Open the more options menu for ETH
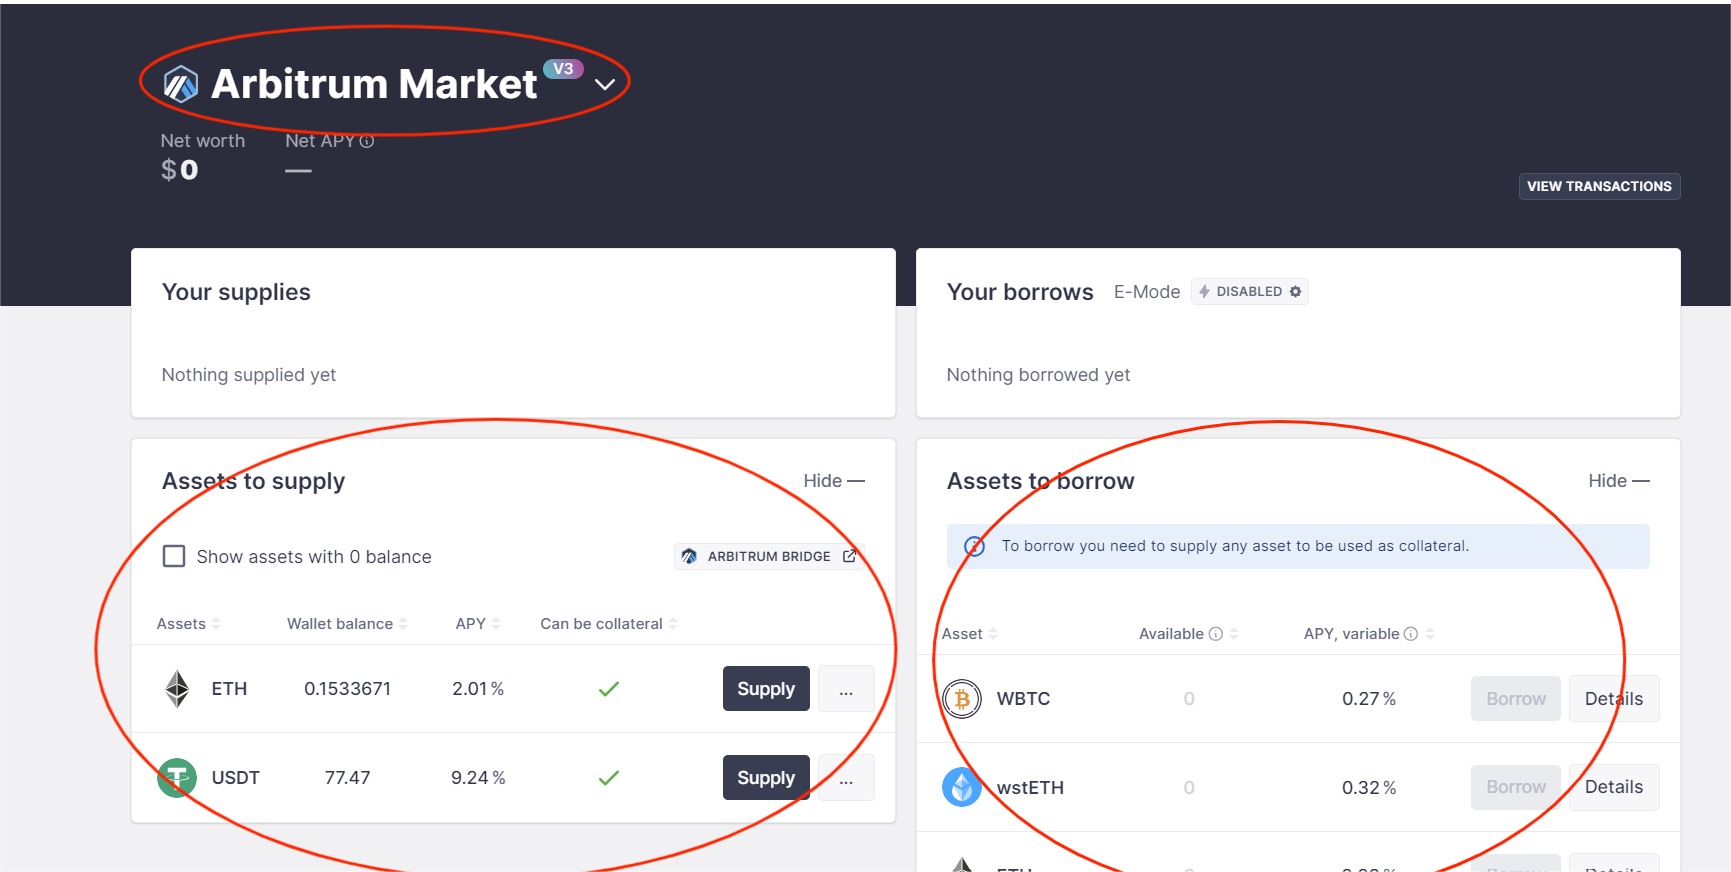The image size is (1731, 872). [x=846, y=689]
